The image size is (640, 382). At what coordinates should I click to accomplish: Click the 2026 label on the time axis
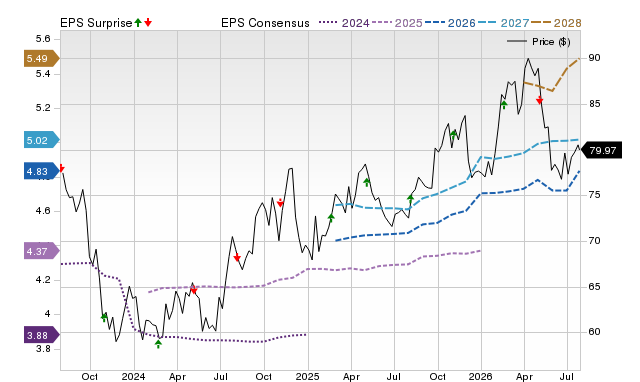[x=481, y=376]
